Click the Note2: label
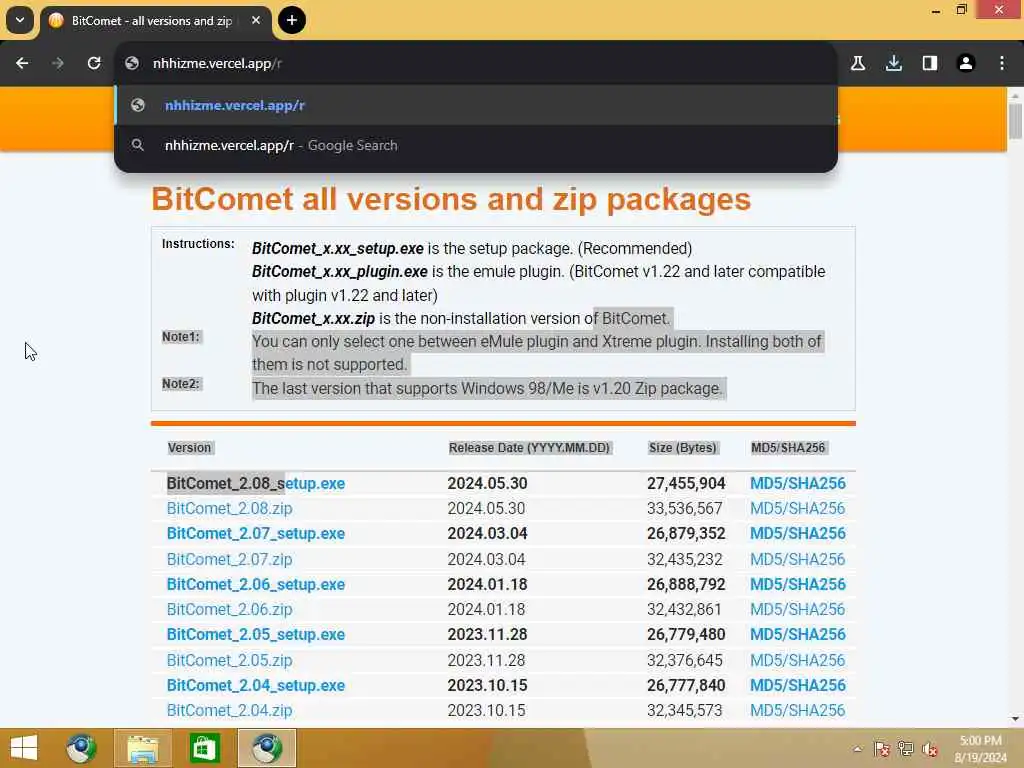This screenshot has width=1024, height=768. click(x=181, y=384)
